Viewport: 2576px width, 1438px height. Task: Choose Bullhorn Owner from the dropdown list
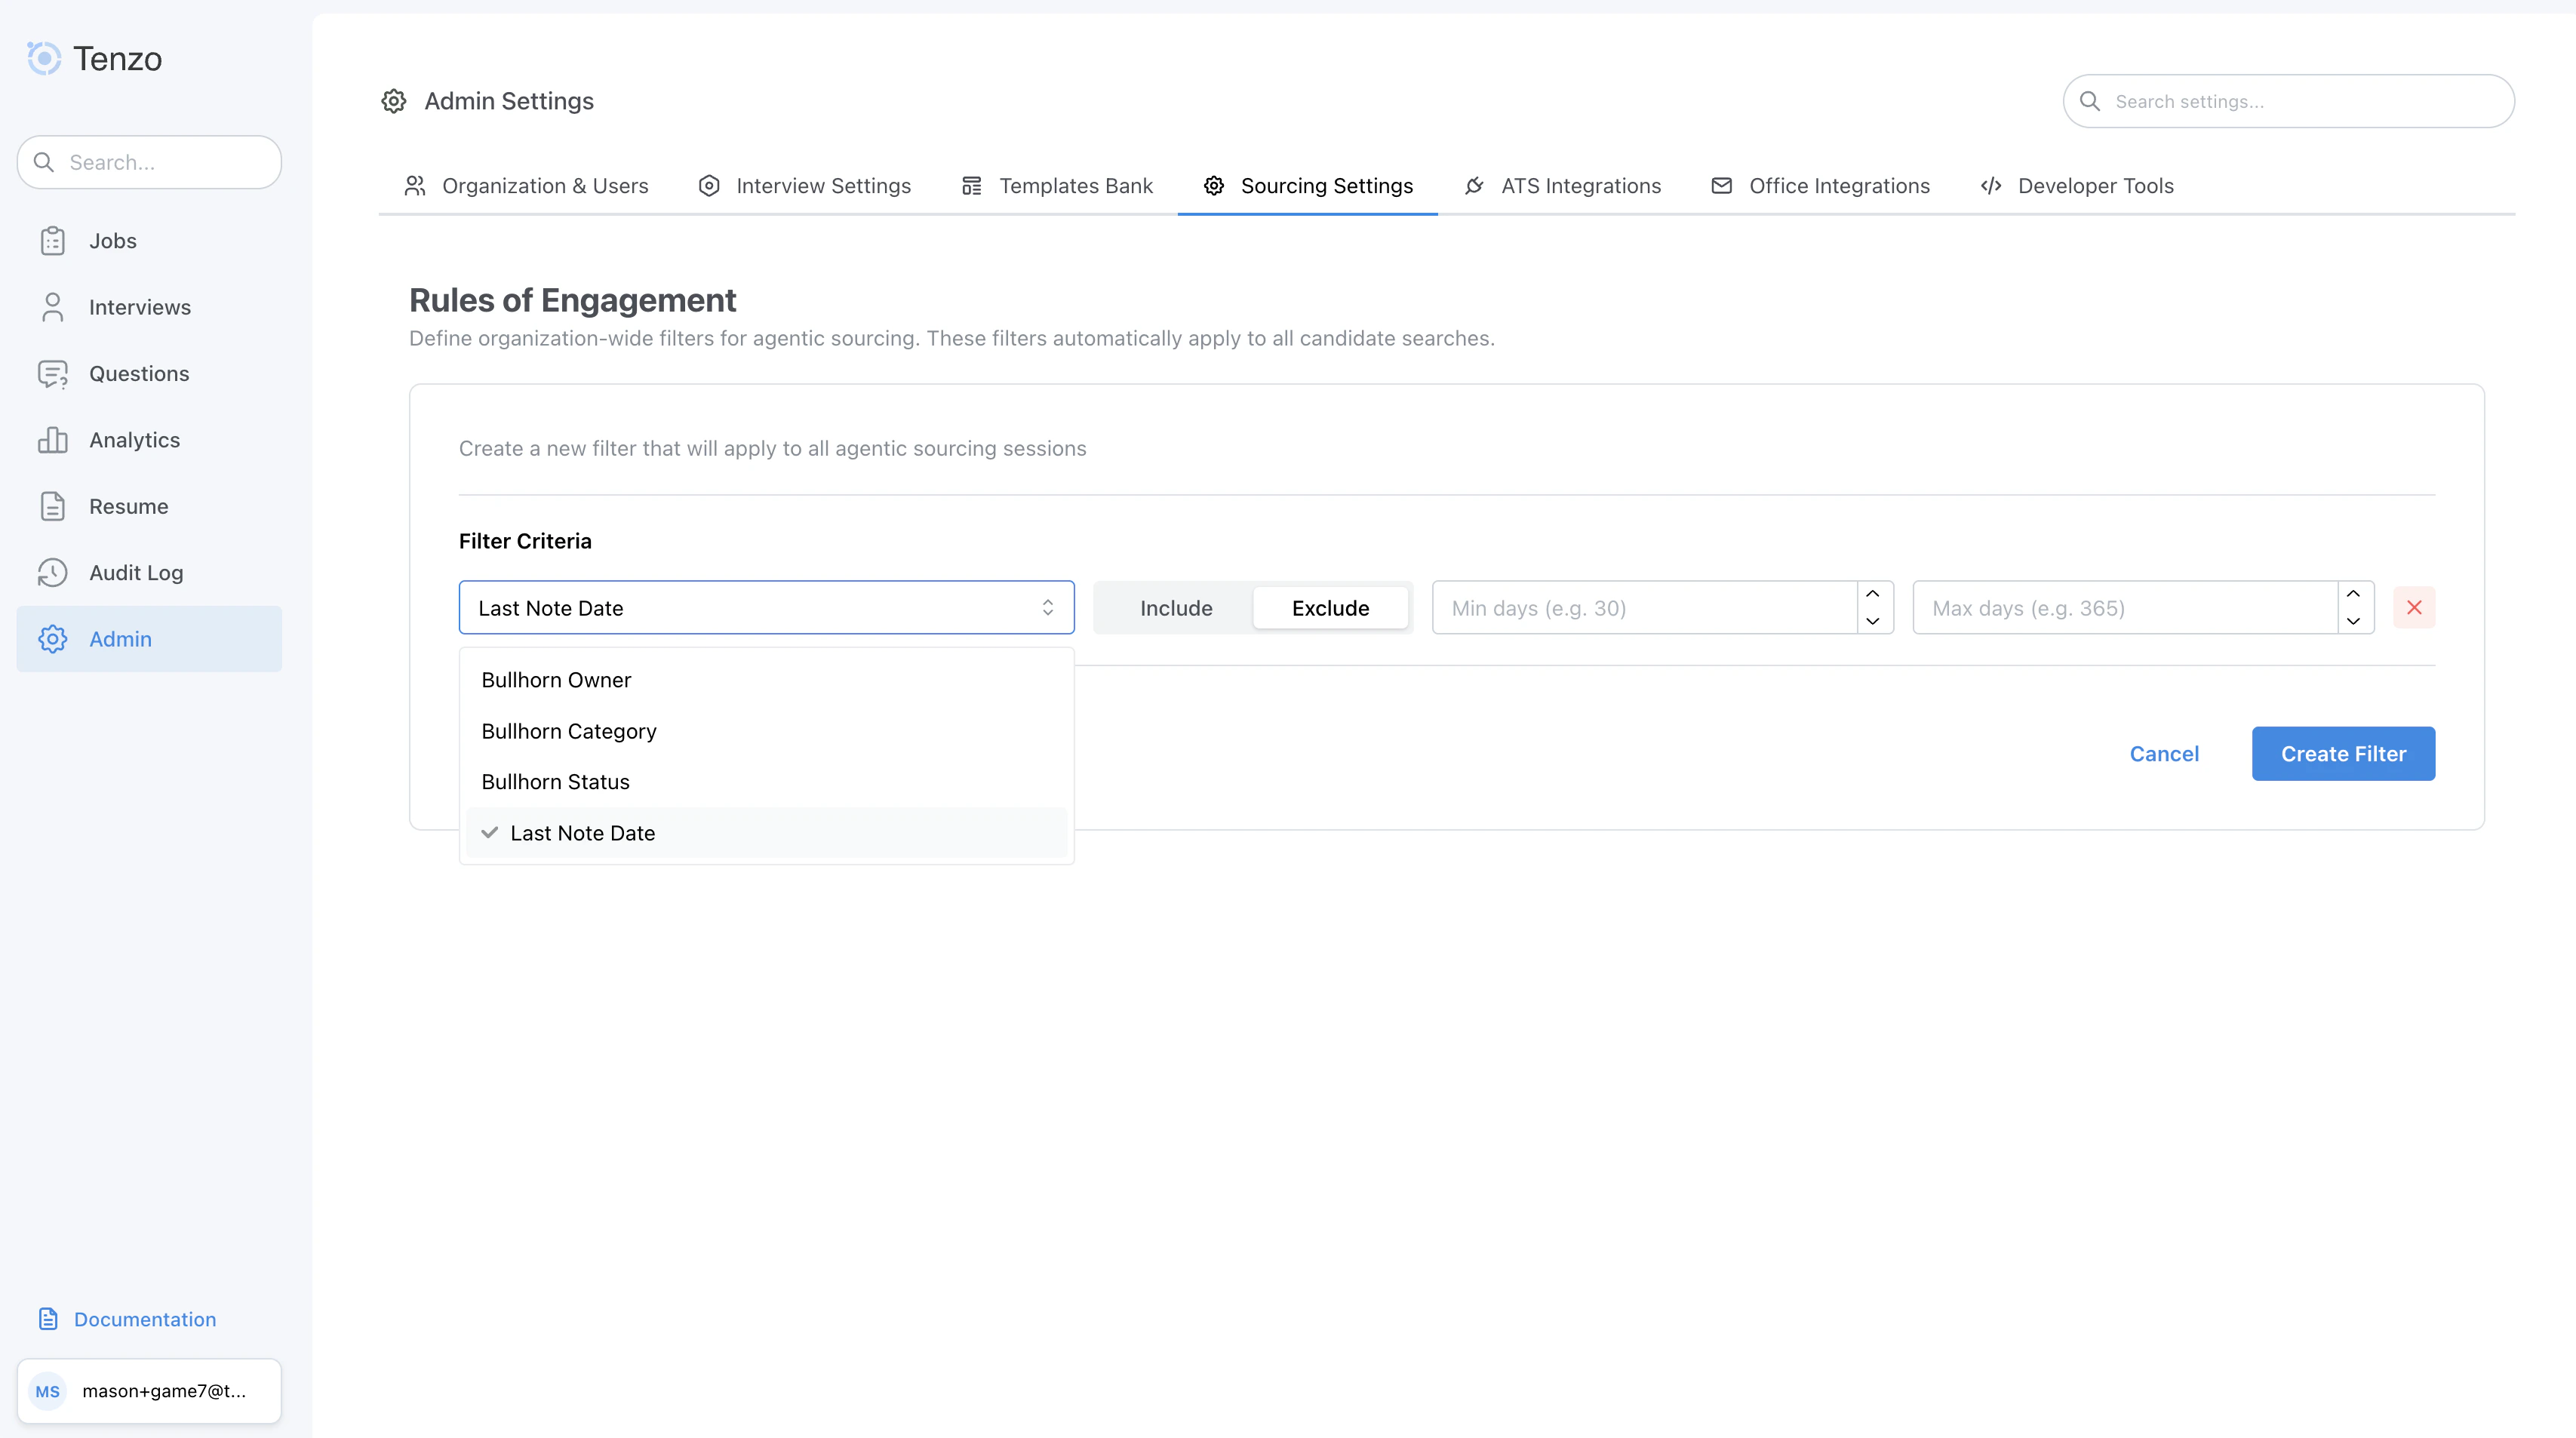pos(556,680)
